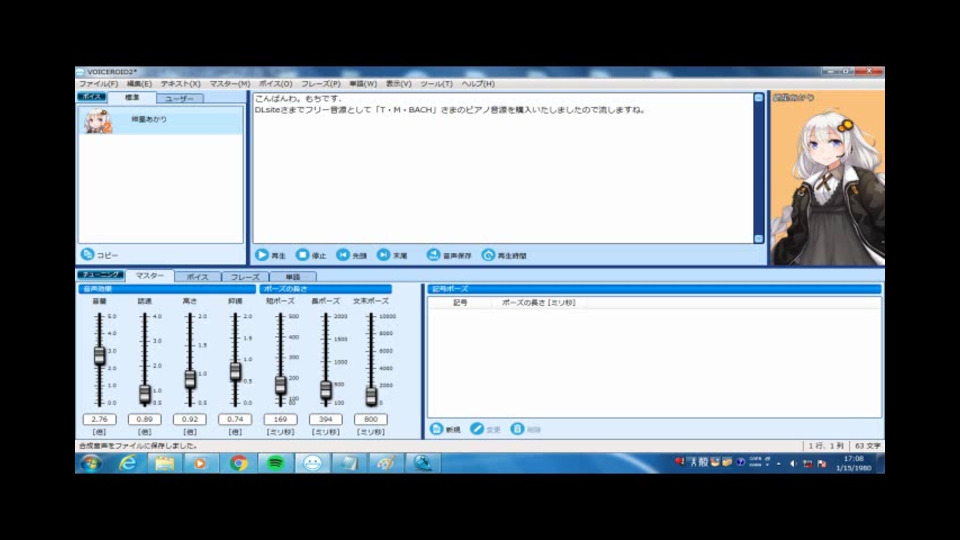This screenshot has height=540, width=960.
Task: Click the 記号 column header
Action: pyautogui.click(x=460, y=302)
